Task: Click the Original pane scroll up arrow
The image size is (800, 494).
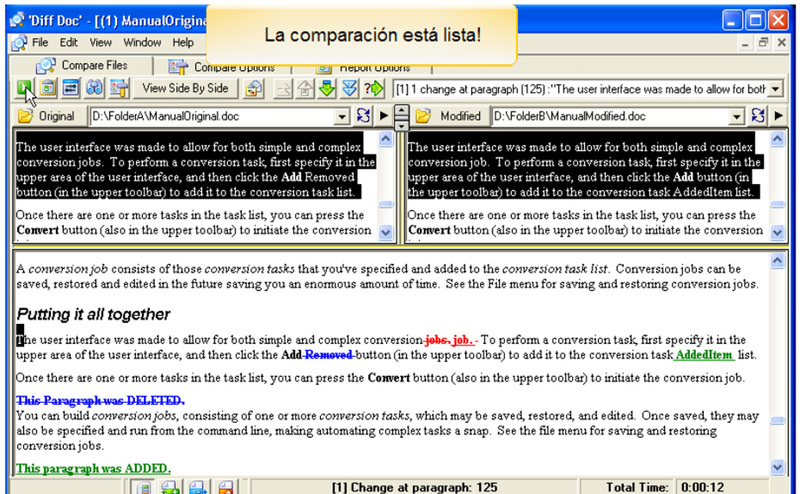Action: click(x=386, y=139)
